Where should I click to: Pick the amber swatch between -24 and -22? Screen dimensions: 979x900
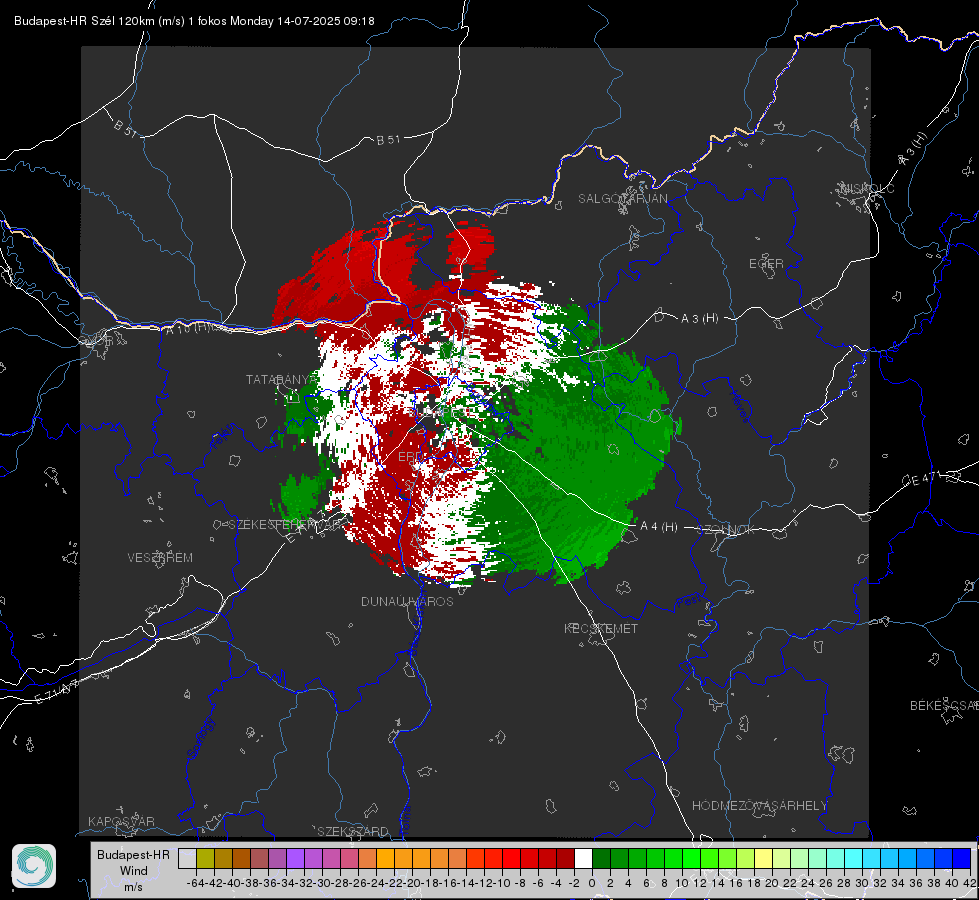coord(385,858)
